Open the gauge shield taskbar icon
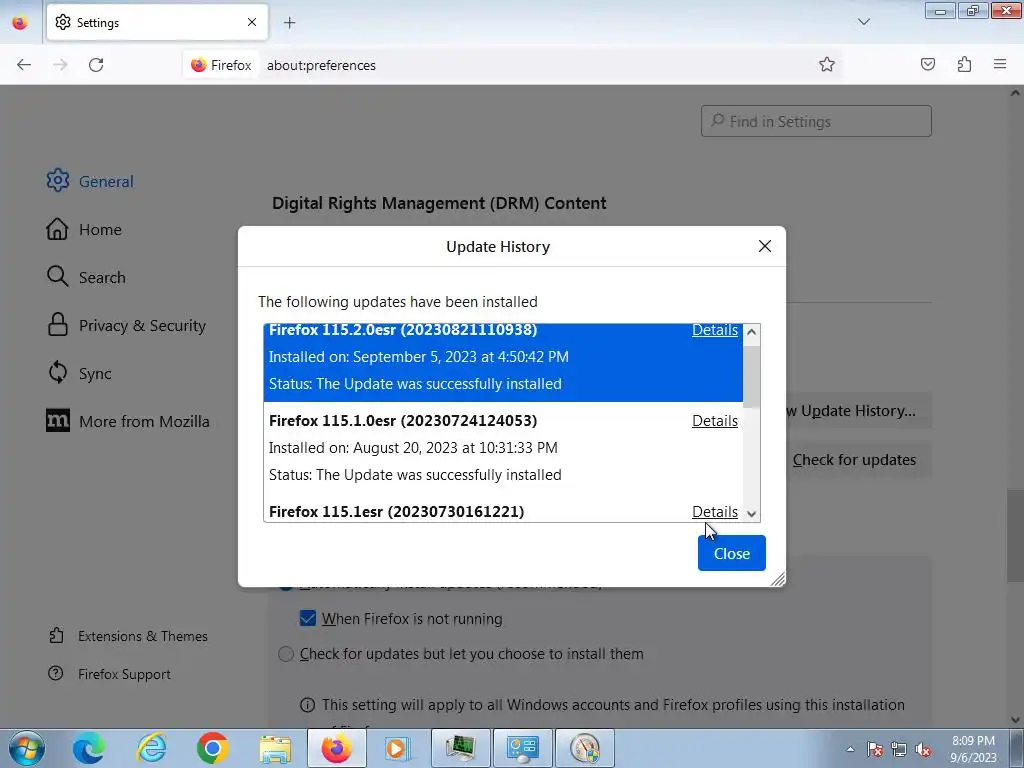 click(585, 748)
